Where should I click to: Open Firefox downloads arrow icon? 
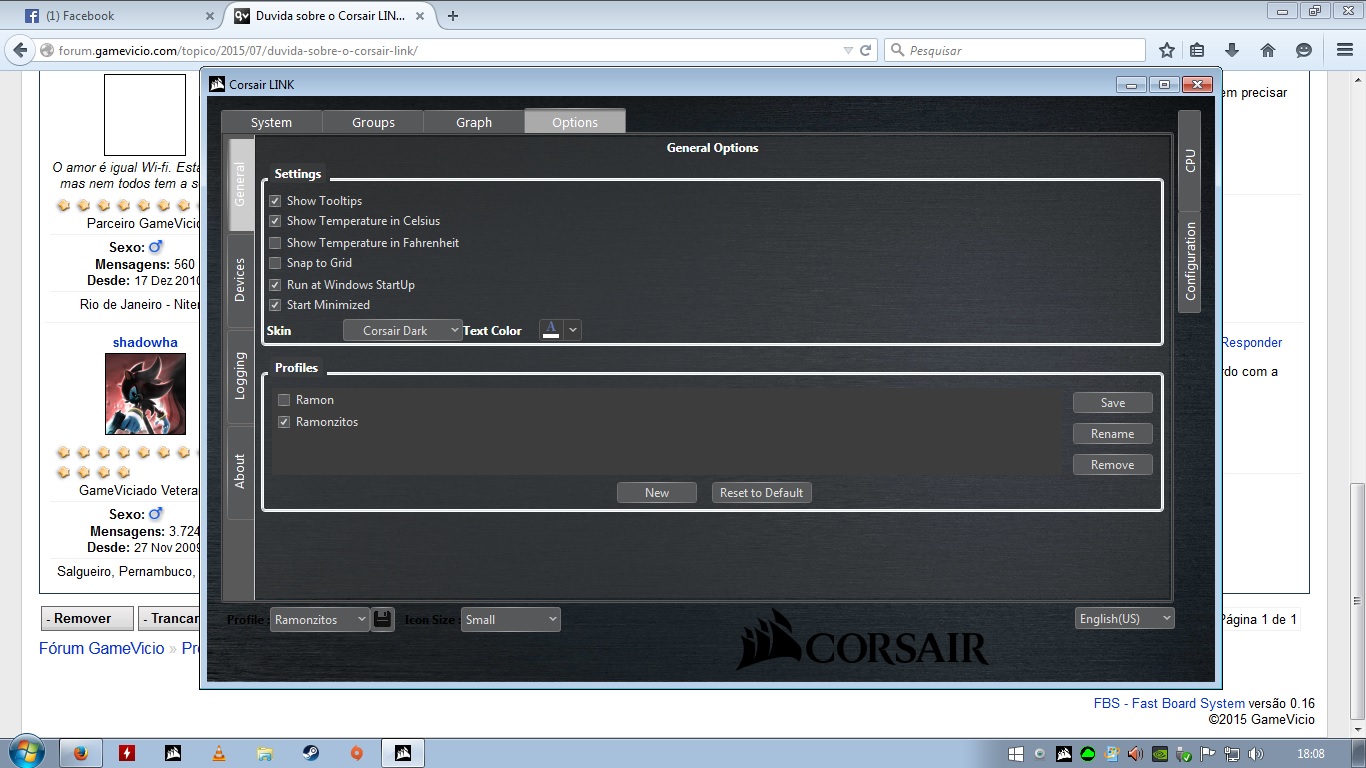click(1232, 50)
